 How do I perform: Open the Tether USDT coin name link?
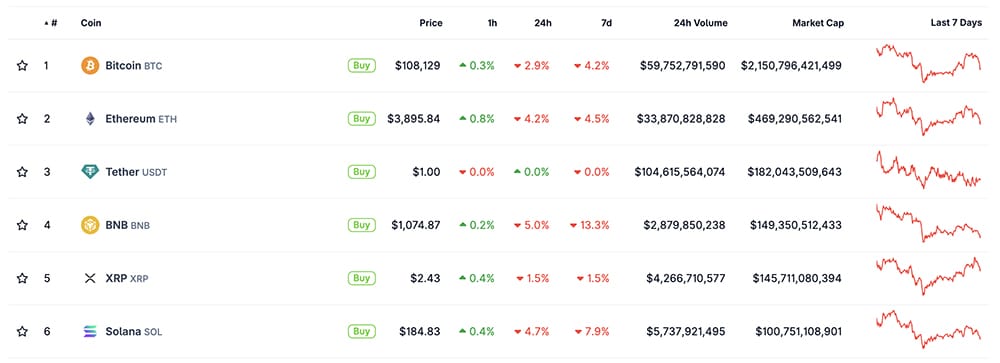[x=136, y=172]
